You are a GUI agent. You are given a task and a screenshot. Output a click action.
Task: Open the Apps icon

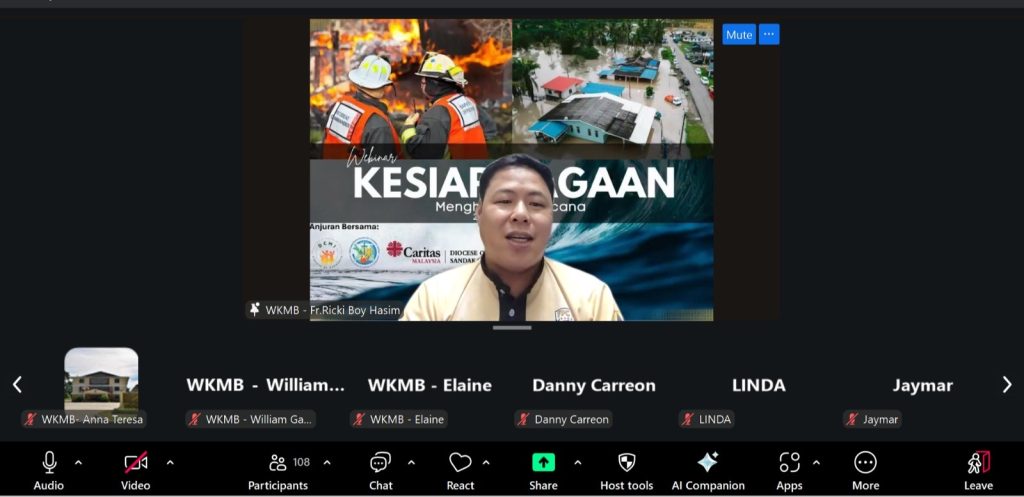pos(789,463)
